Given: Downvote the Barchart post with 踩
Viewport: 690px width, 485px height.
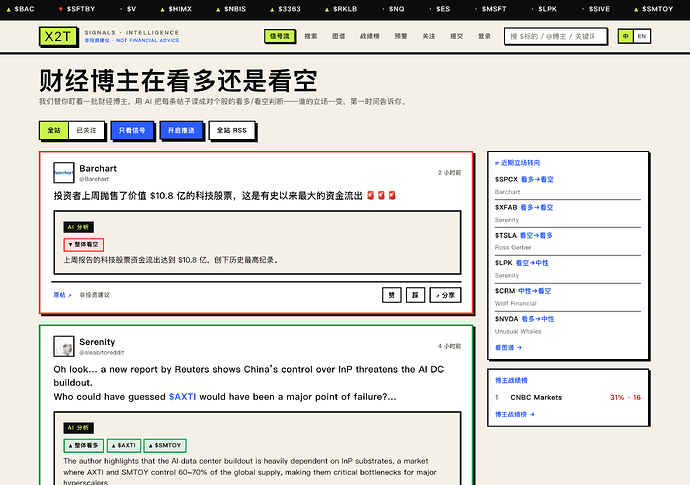Looking at the screenshot, I should pos(415,295).
